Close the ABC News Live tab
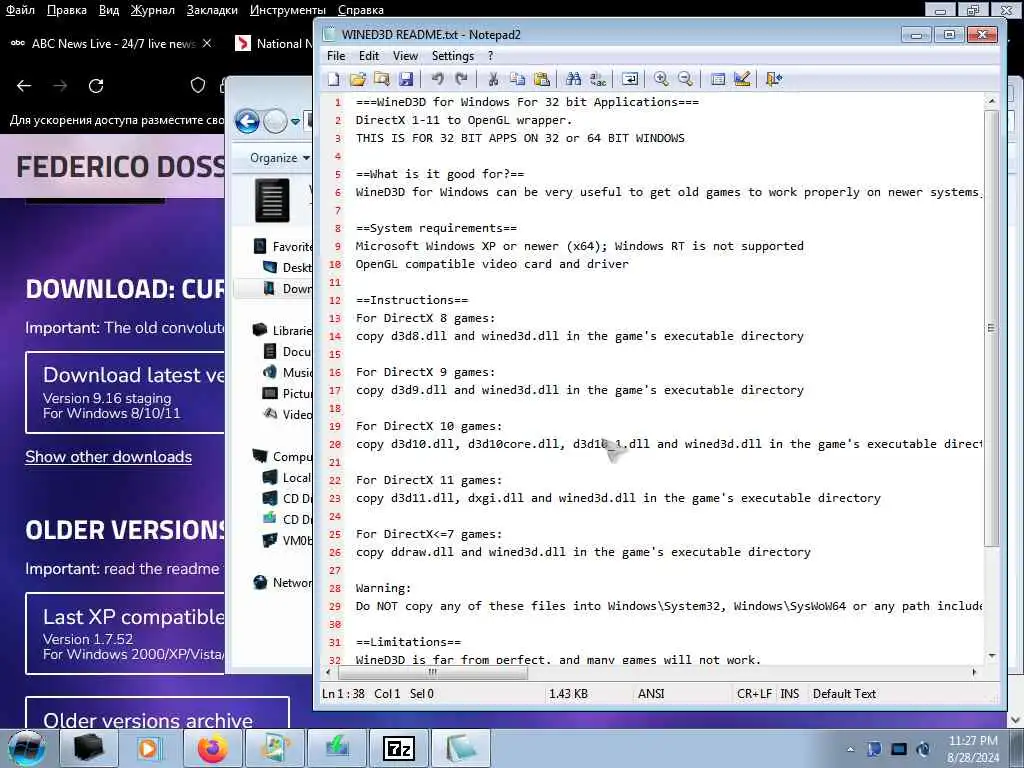Viewport: 1024px width, 768px height. (x=207, y=43)
